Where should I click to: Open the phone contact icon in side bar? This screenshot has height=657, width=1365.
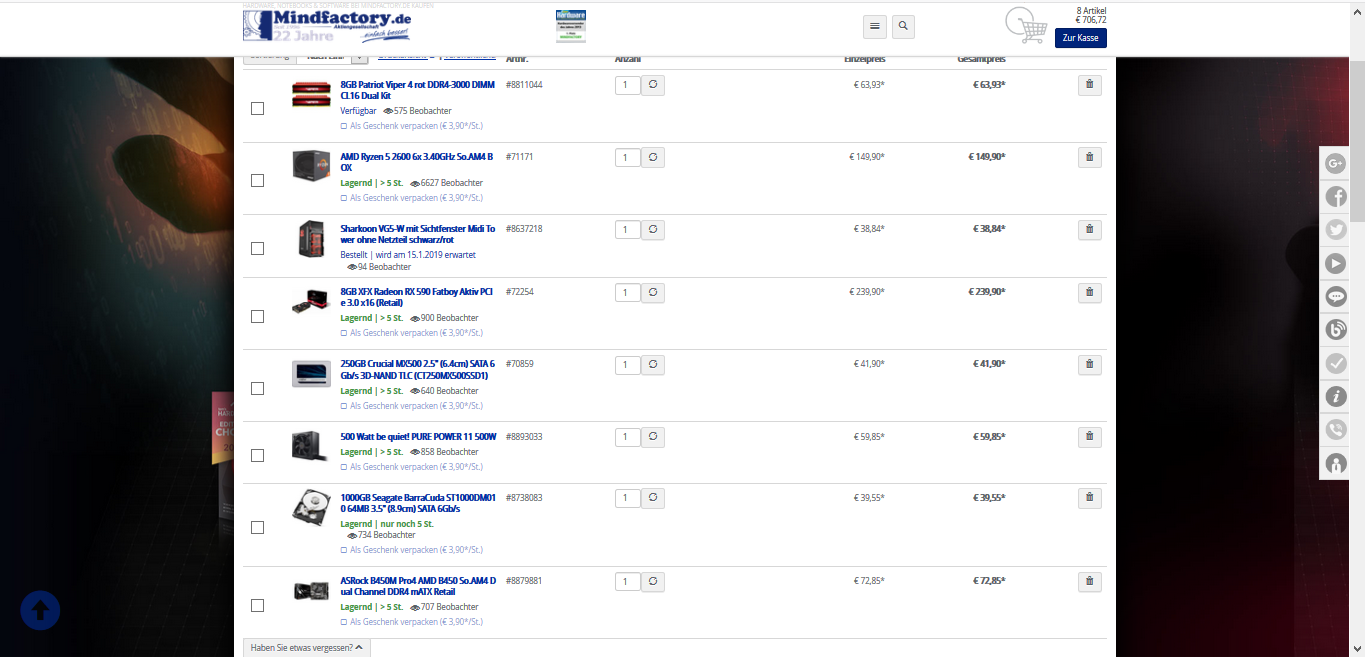[x=1336, y=430]
